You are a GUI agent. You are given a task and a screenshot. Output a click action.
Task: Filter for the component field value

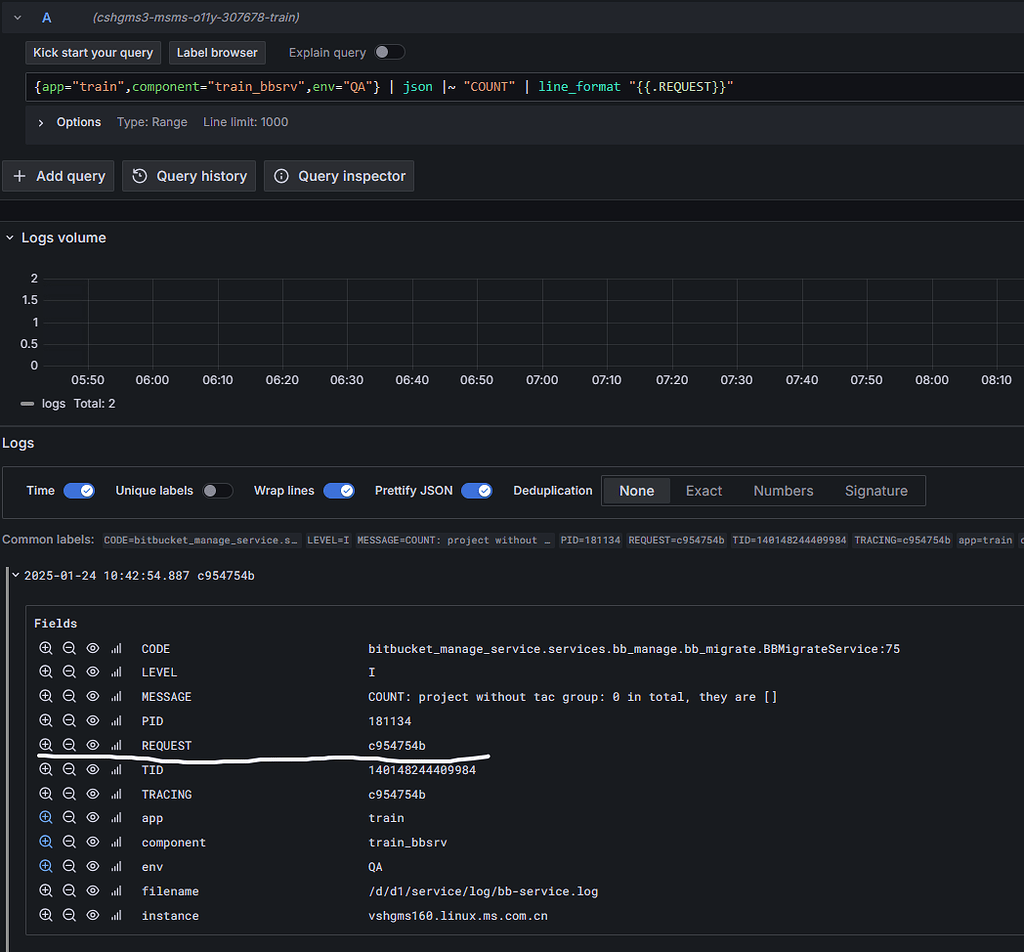pos(46,842)
